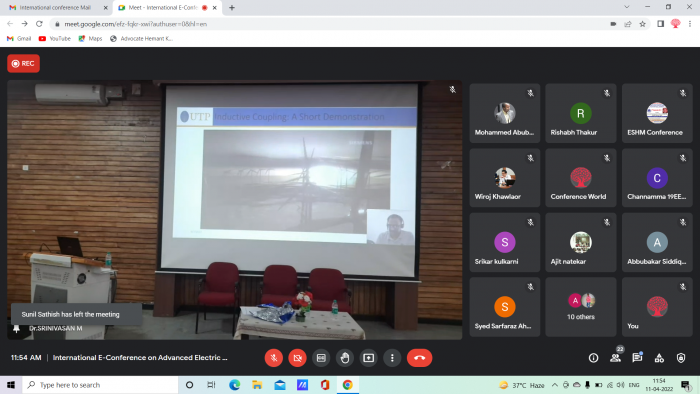Toggle the microphone mute button

click(274, 358)
